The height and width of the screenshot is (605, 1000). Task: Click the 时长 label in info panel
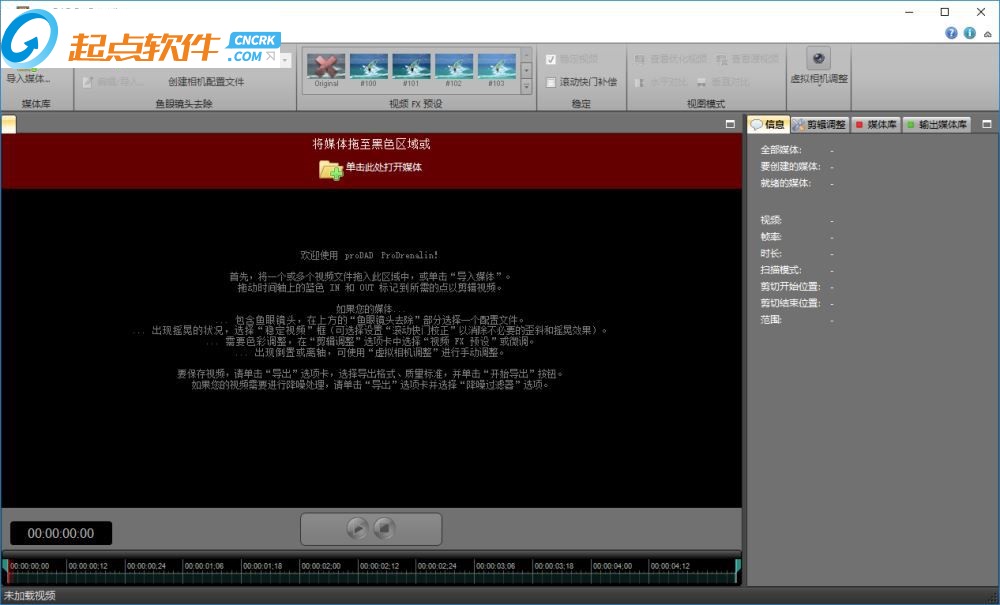pos(770,253)
